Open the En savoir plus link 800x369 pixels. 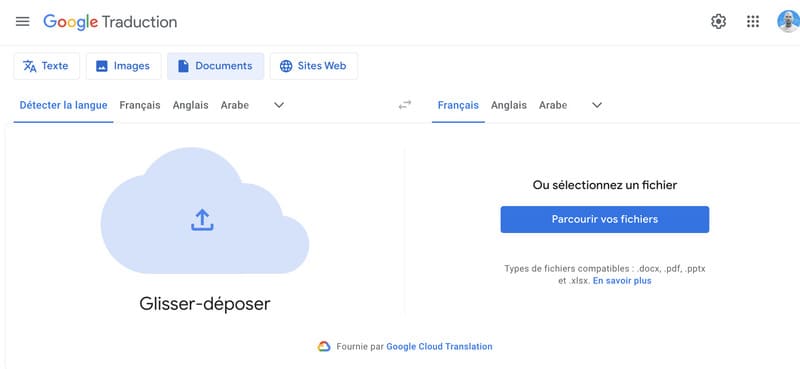coord(622,281)
